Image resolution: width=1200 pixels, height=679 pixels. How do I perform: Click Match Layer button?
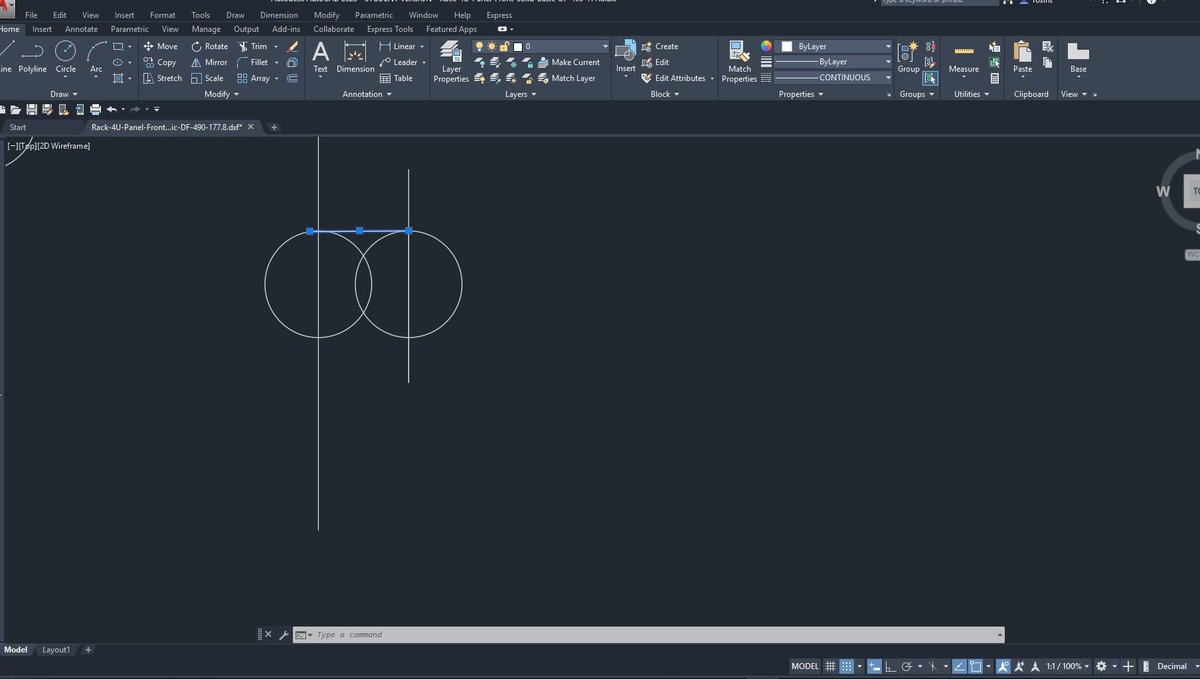coord(566,78)
